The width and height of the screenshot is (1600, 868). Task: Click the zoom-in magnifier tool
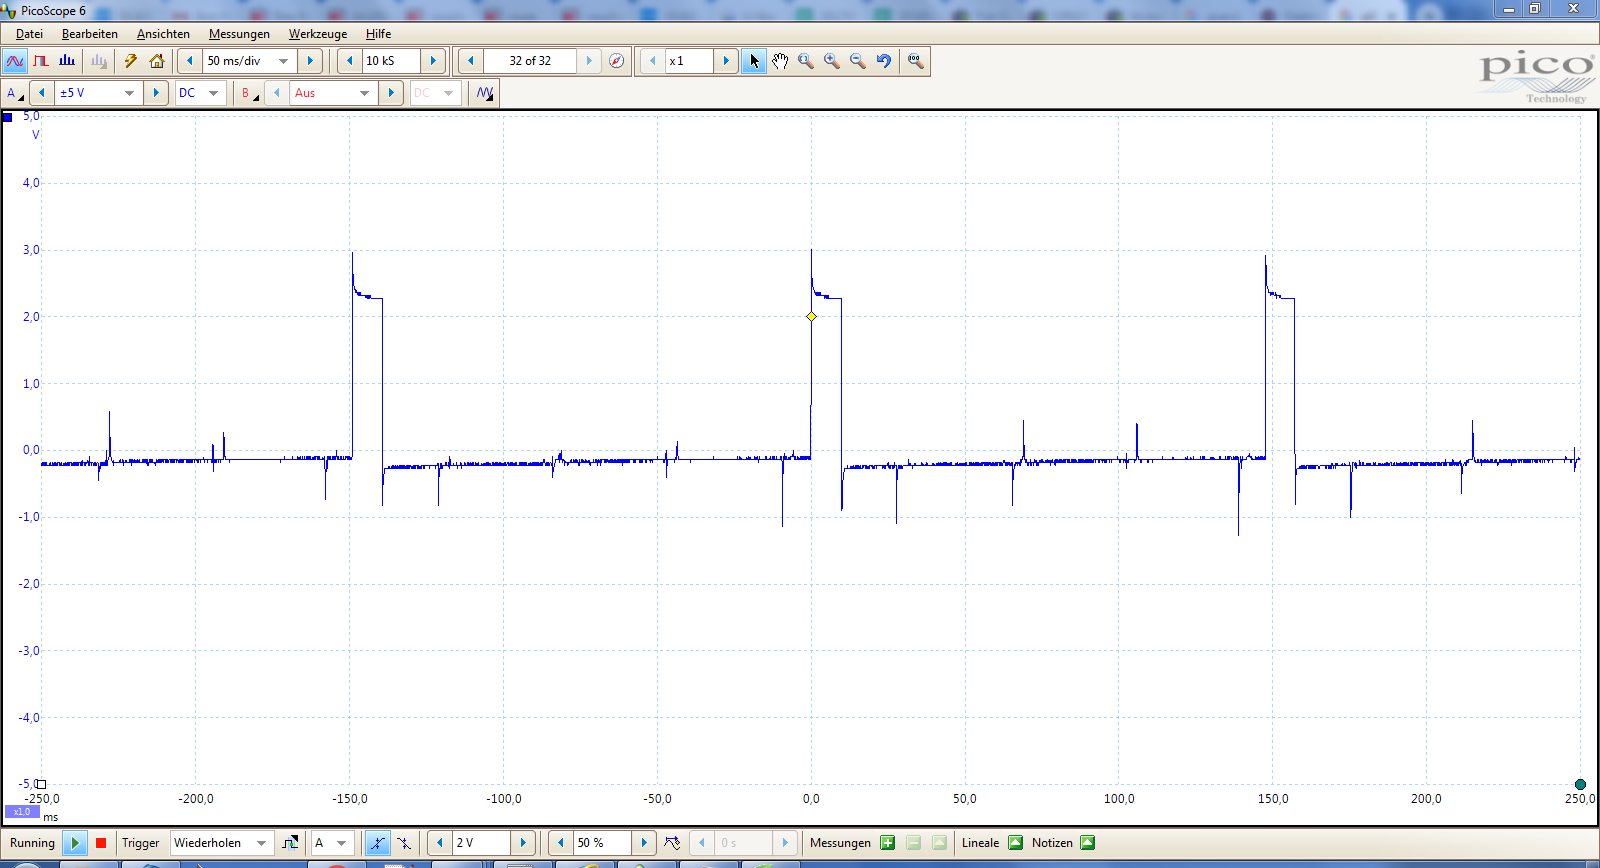point(832,61)
